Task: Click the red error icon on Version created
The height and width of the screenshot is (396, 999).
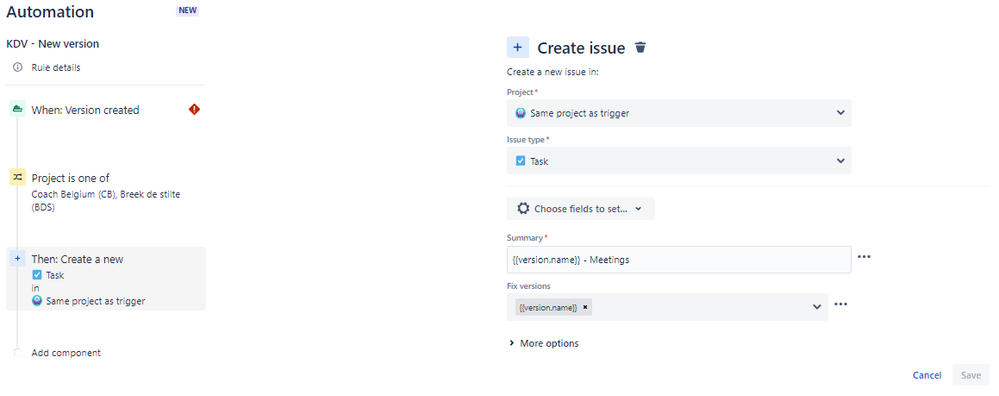Action: pos(194,110)
